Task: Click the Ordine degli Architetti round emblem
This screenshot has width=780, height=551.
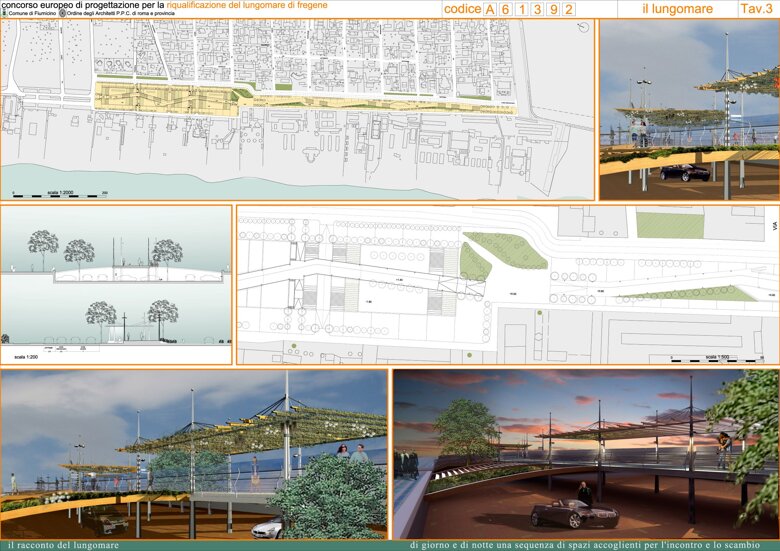Action: point(62,13)
